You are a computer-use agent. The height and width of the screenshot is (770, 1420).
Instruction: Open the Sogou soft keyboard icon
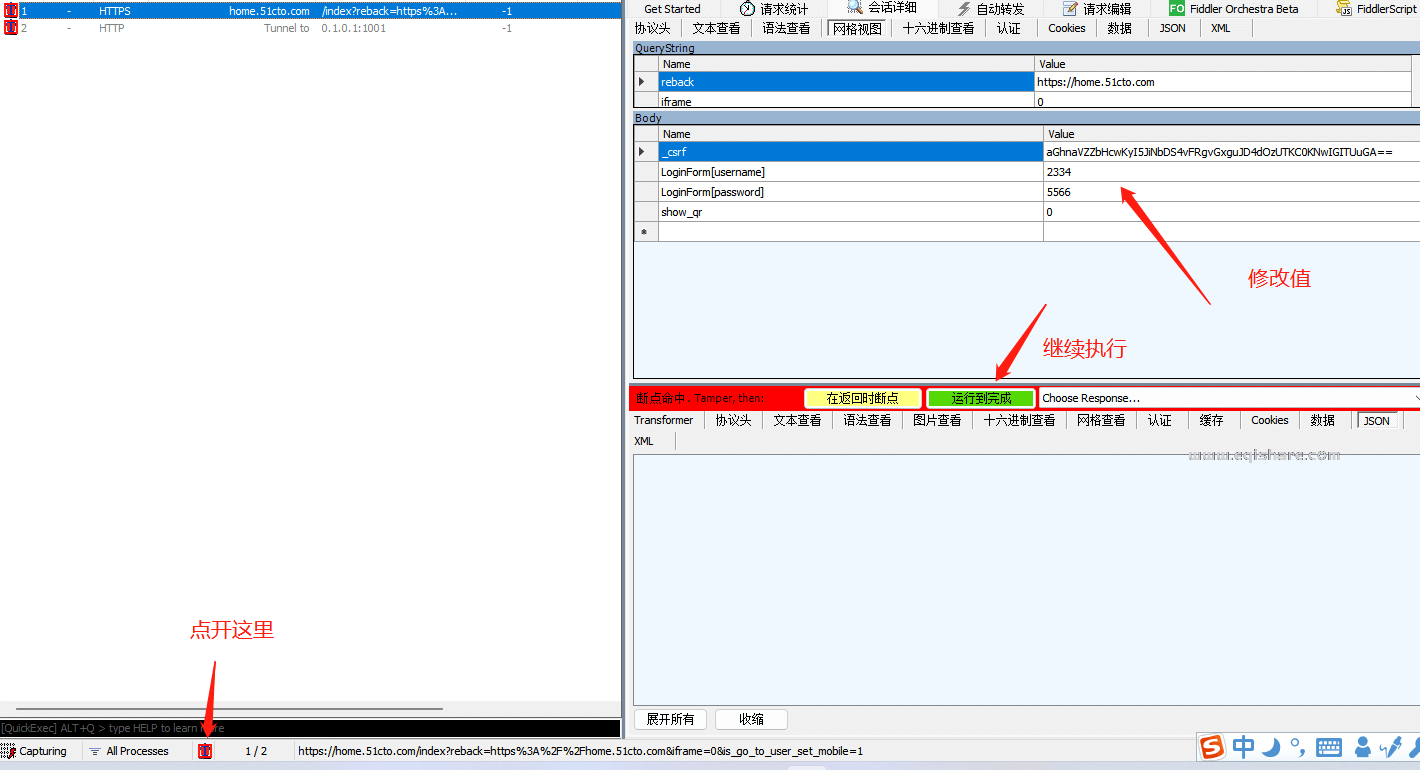pyautogui.click(x=1329, y=747)
